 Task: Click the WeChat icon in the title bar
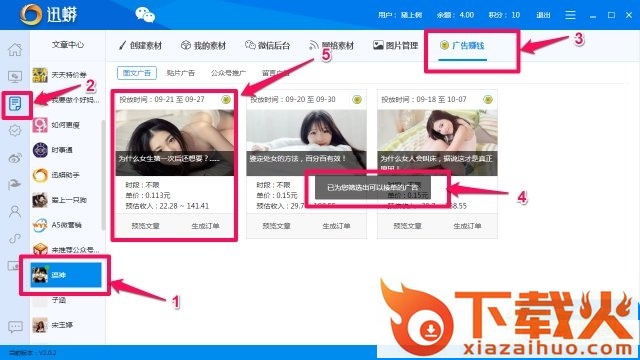[x=145, y=15]
